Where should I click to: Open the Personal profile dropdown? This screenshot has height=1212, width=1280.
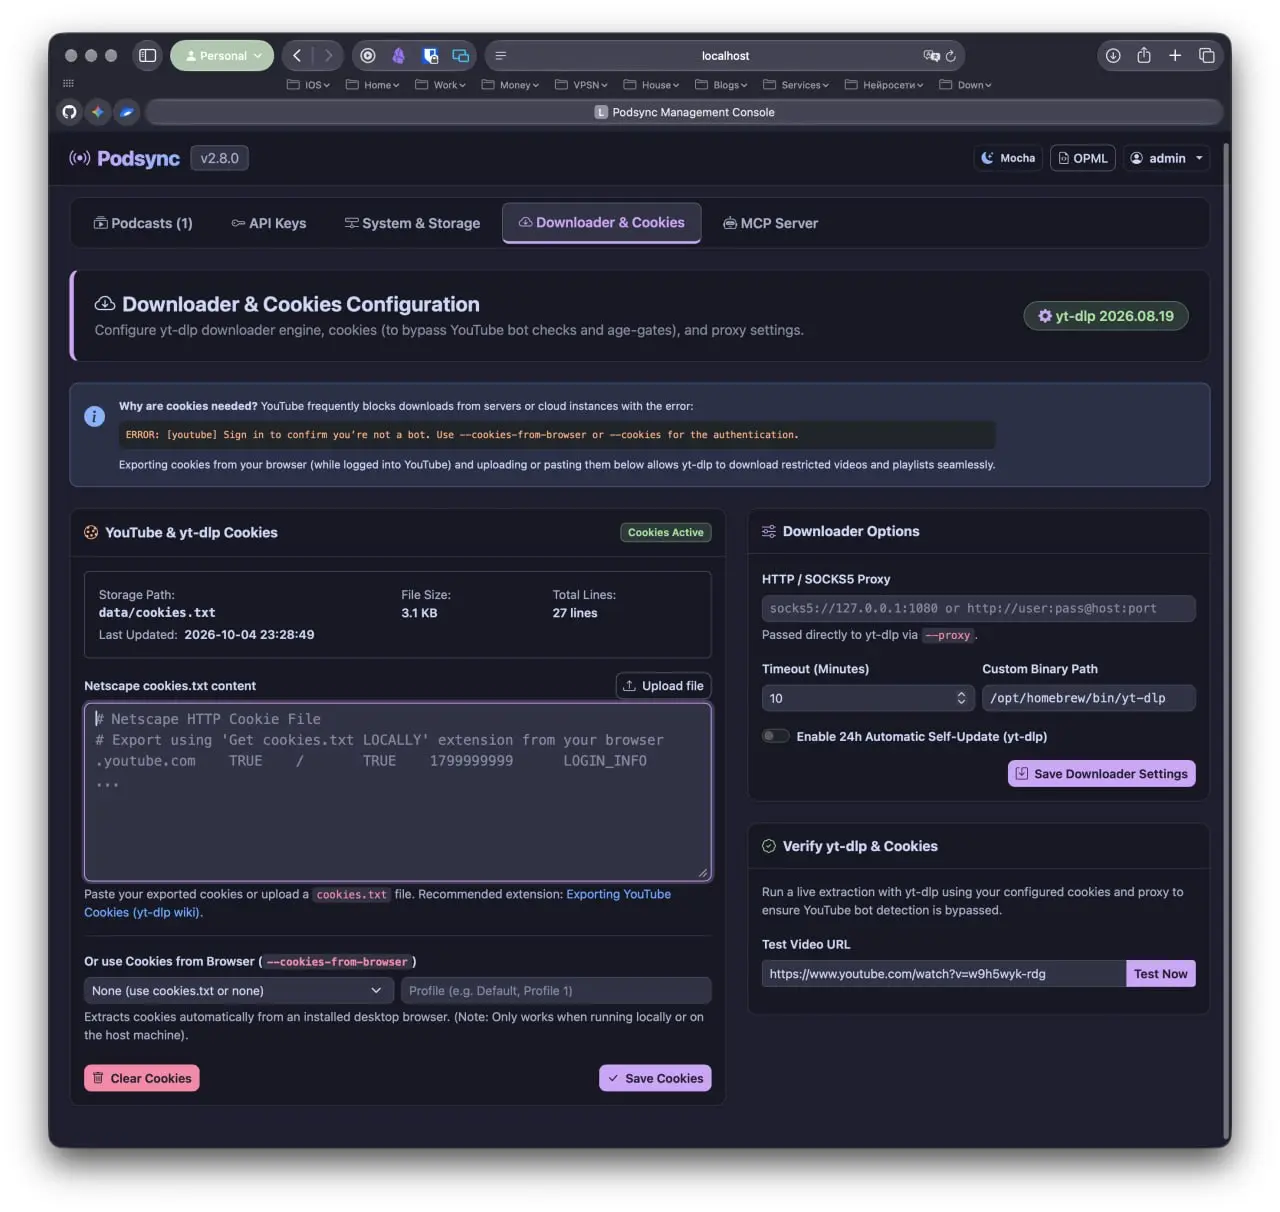(x=222, y=56)
